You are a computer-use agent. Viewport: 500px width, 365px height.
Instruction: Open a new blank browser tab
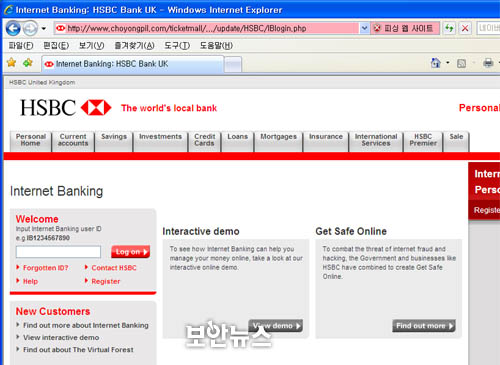point(233,64)
